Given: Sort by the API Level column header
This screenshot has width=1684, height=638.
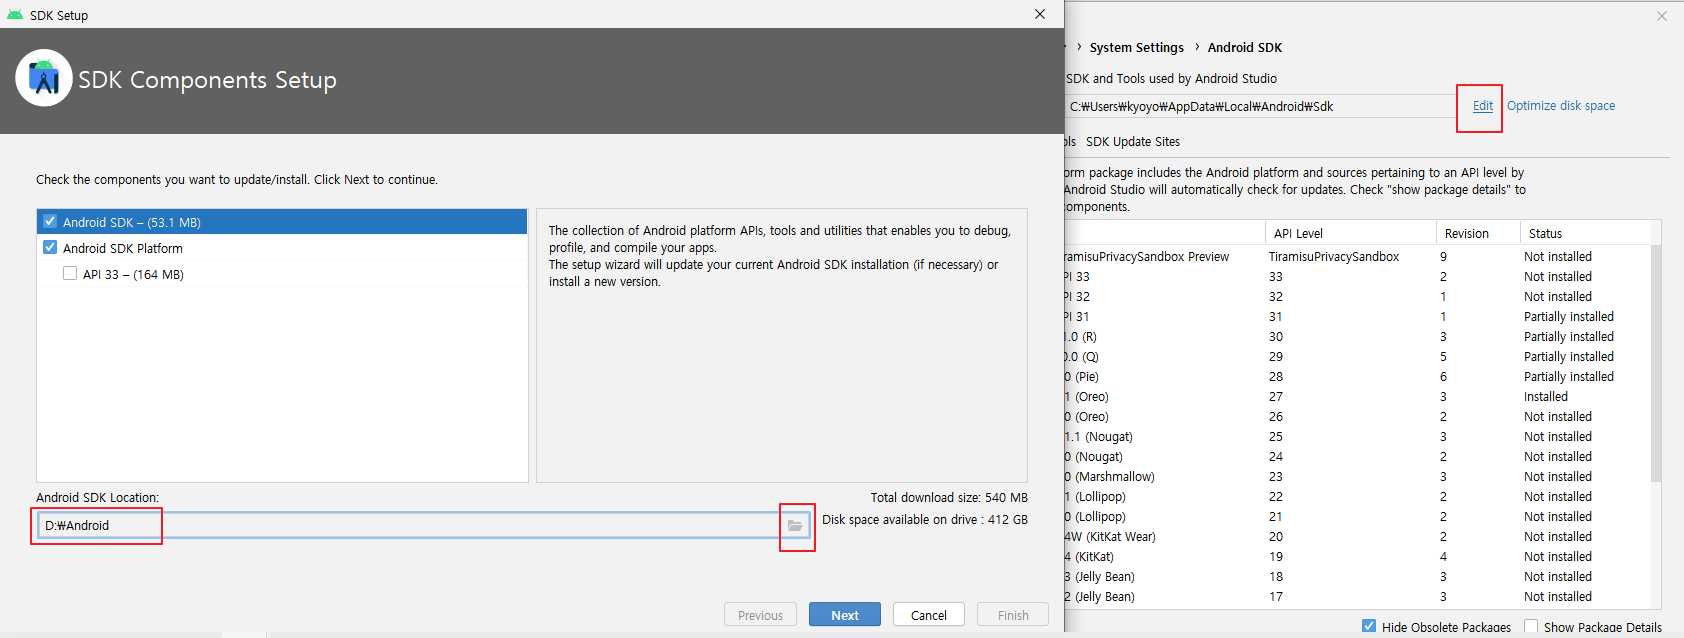Looking at the screenshot, I should [x=1350, y=233].
